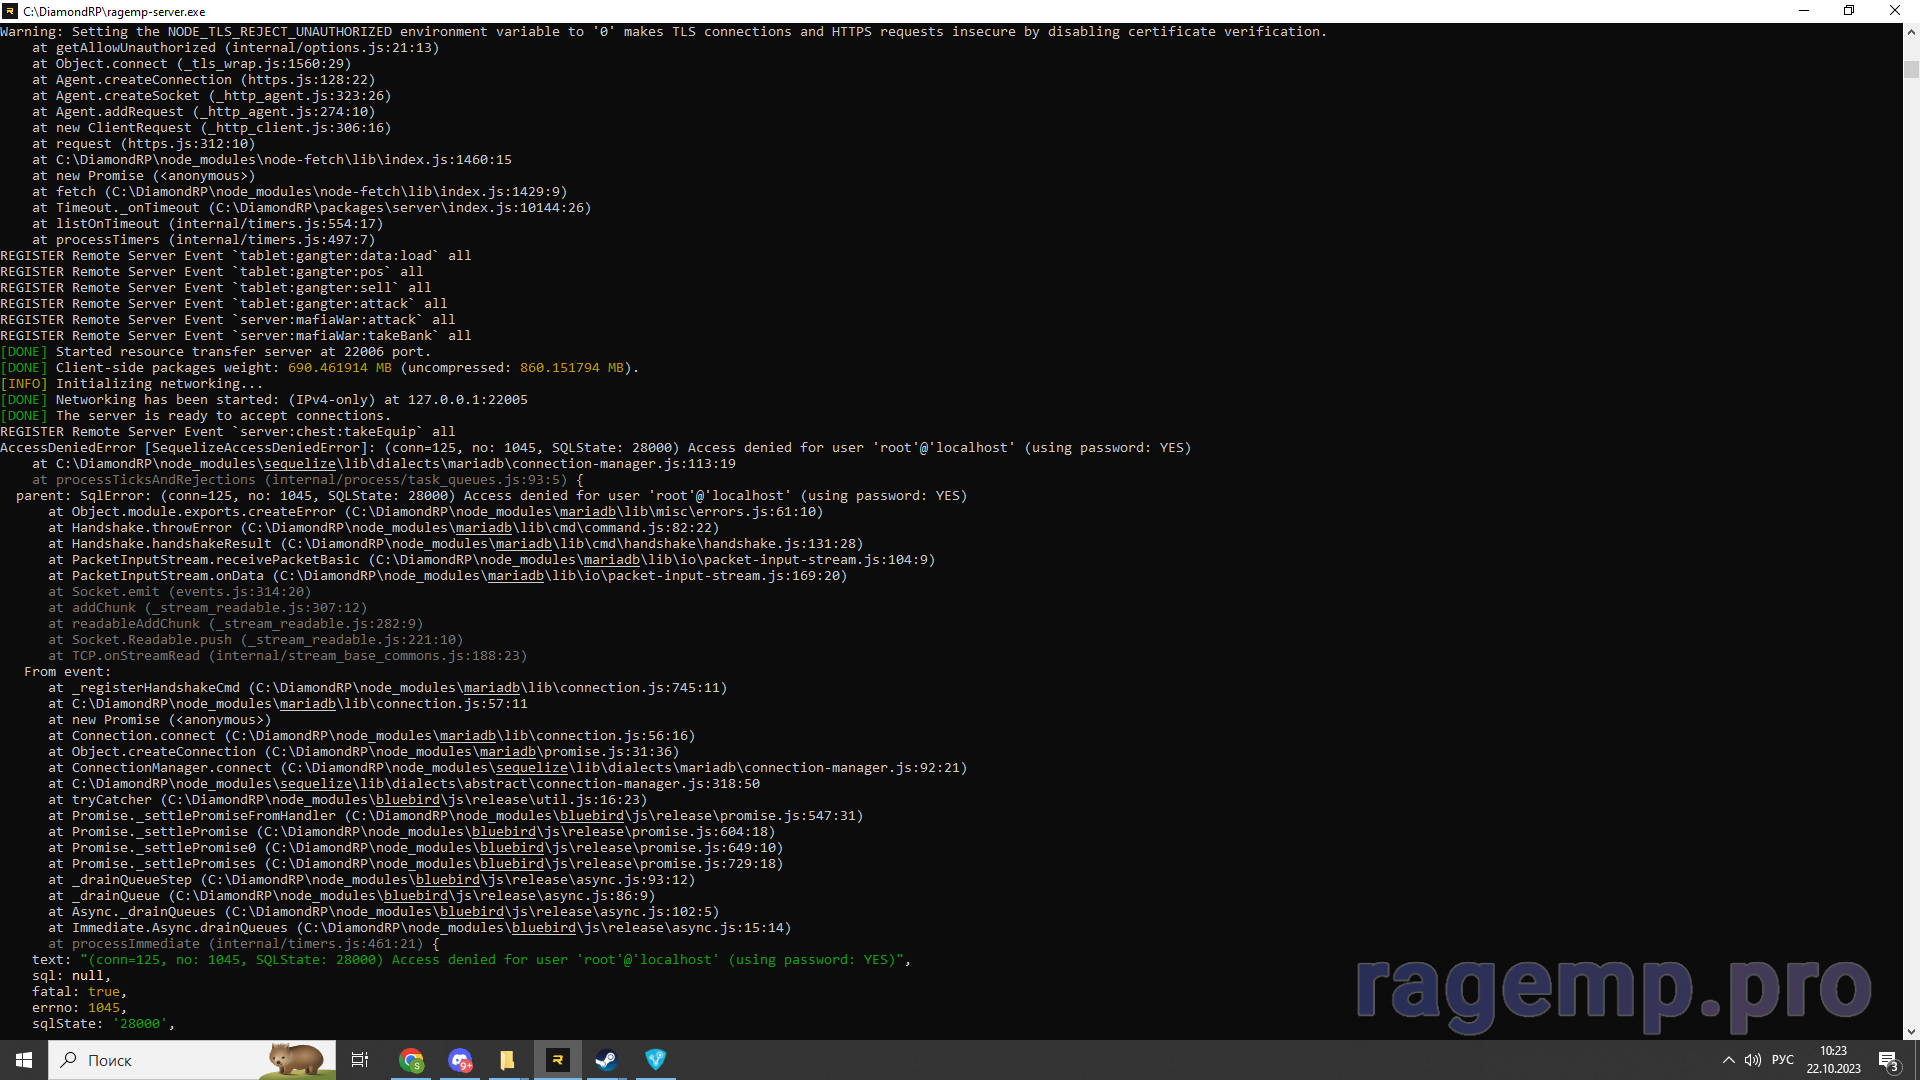
Task: Click the vertical scrollbar thumb
Action: [x=1911, y=70]
